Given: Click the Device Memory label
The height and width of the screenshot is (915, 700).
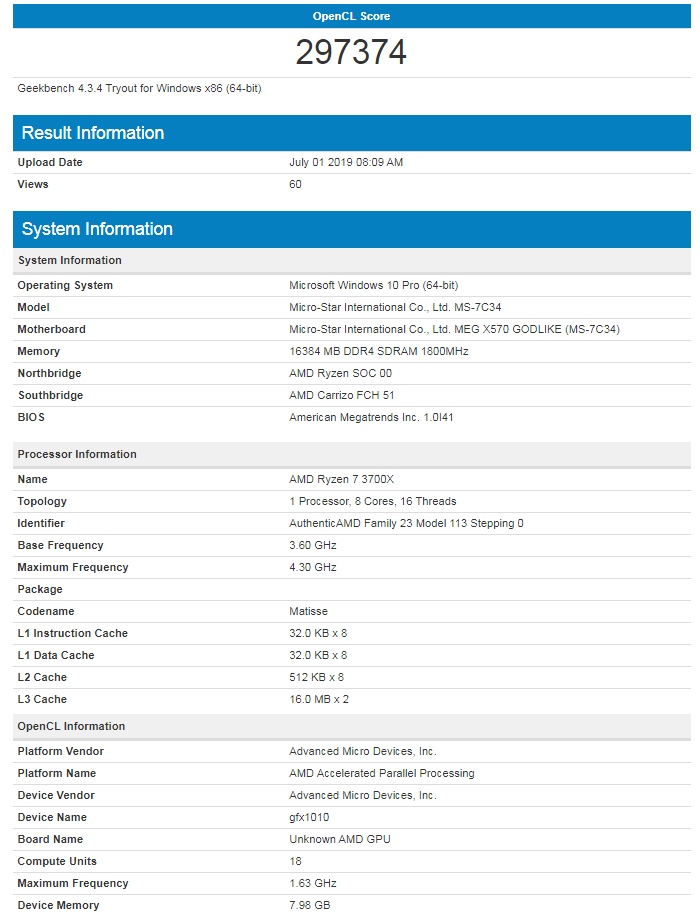Looking at the screenshot, I should coord(58,905).
